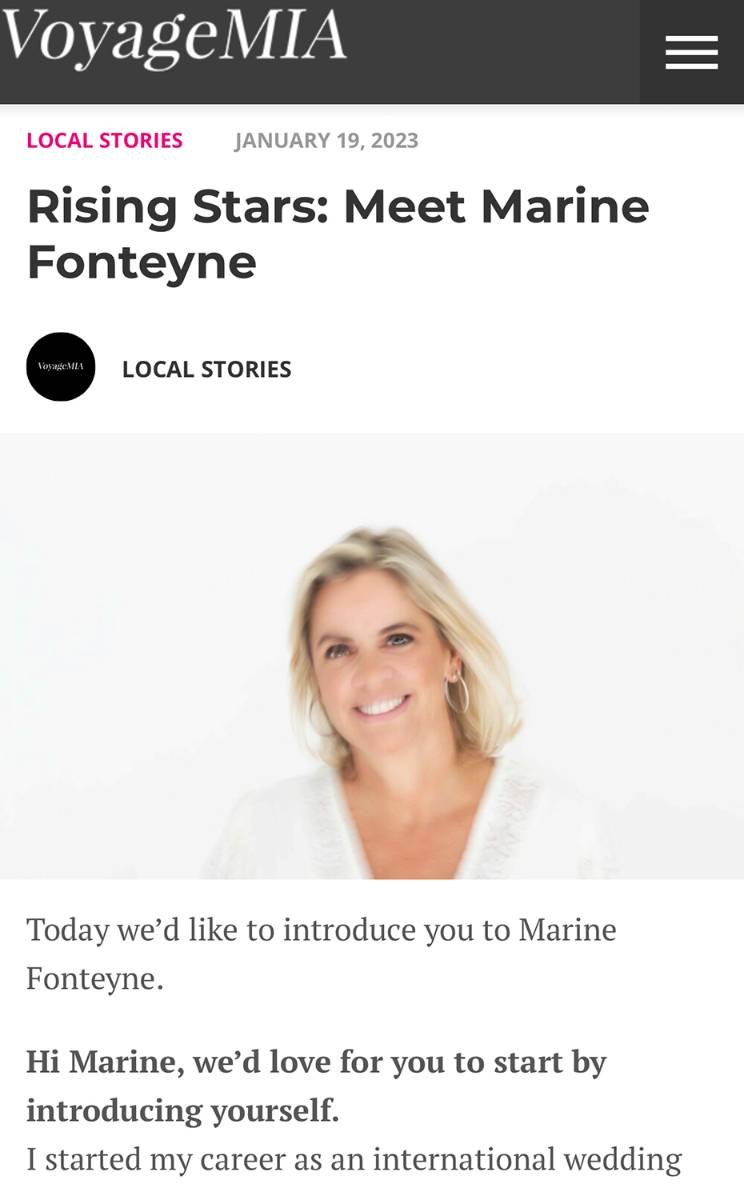Click the bold 'Hi Marine, we'd love' question
The height and width of the screenshot is (1200, 744).
tap(316, 1085)
